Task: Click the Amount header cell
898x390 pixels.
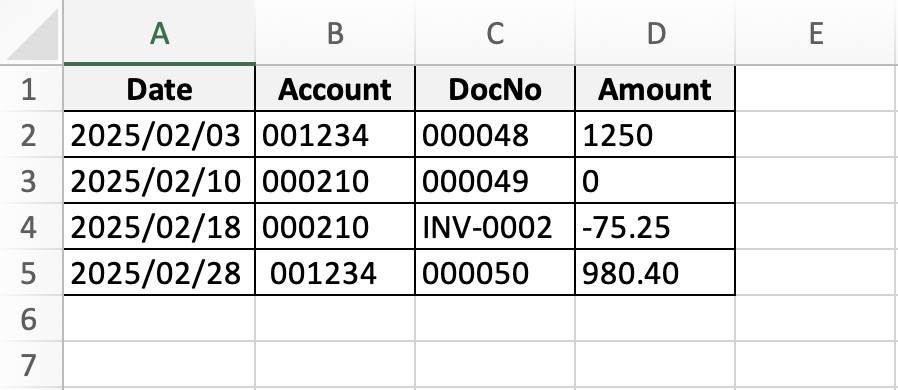Action: 655,89
